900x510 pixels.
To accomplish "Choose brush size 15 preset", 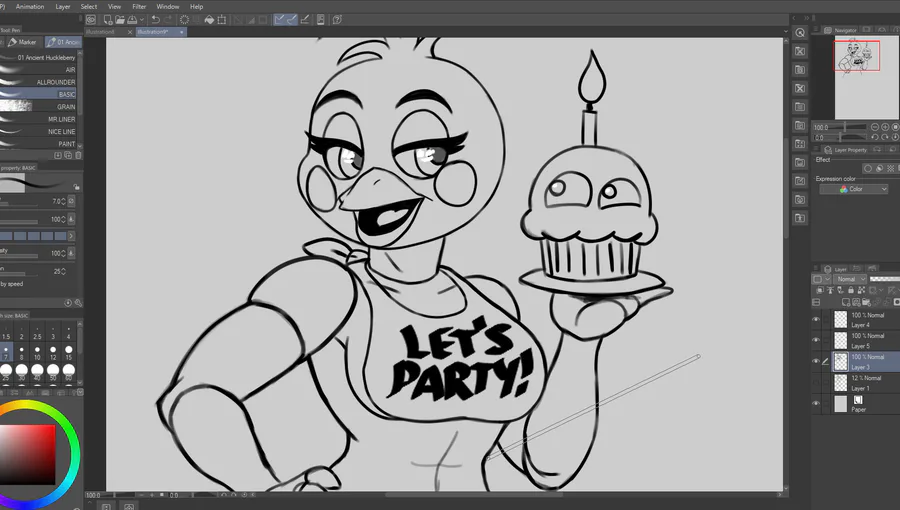I will point(68,352).
